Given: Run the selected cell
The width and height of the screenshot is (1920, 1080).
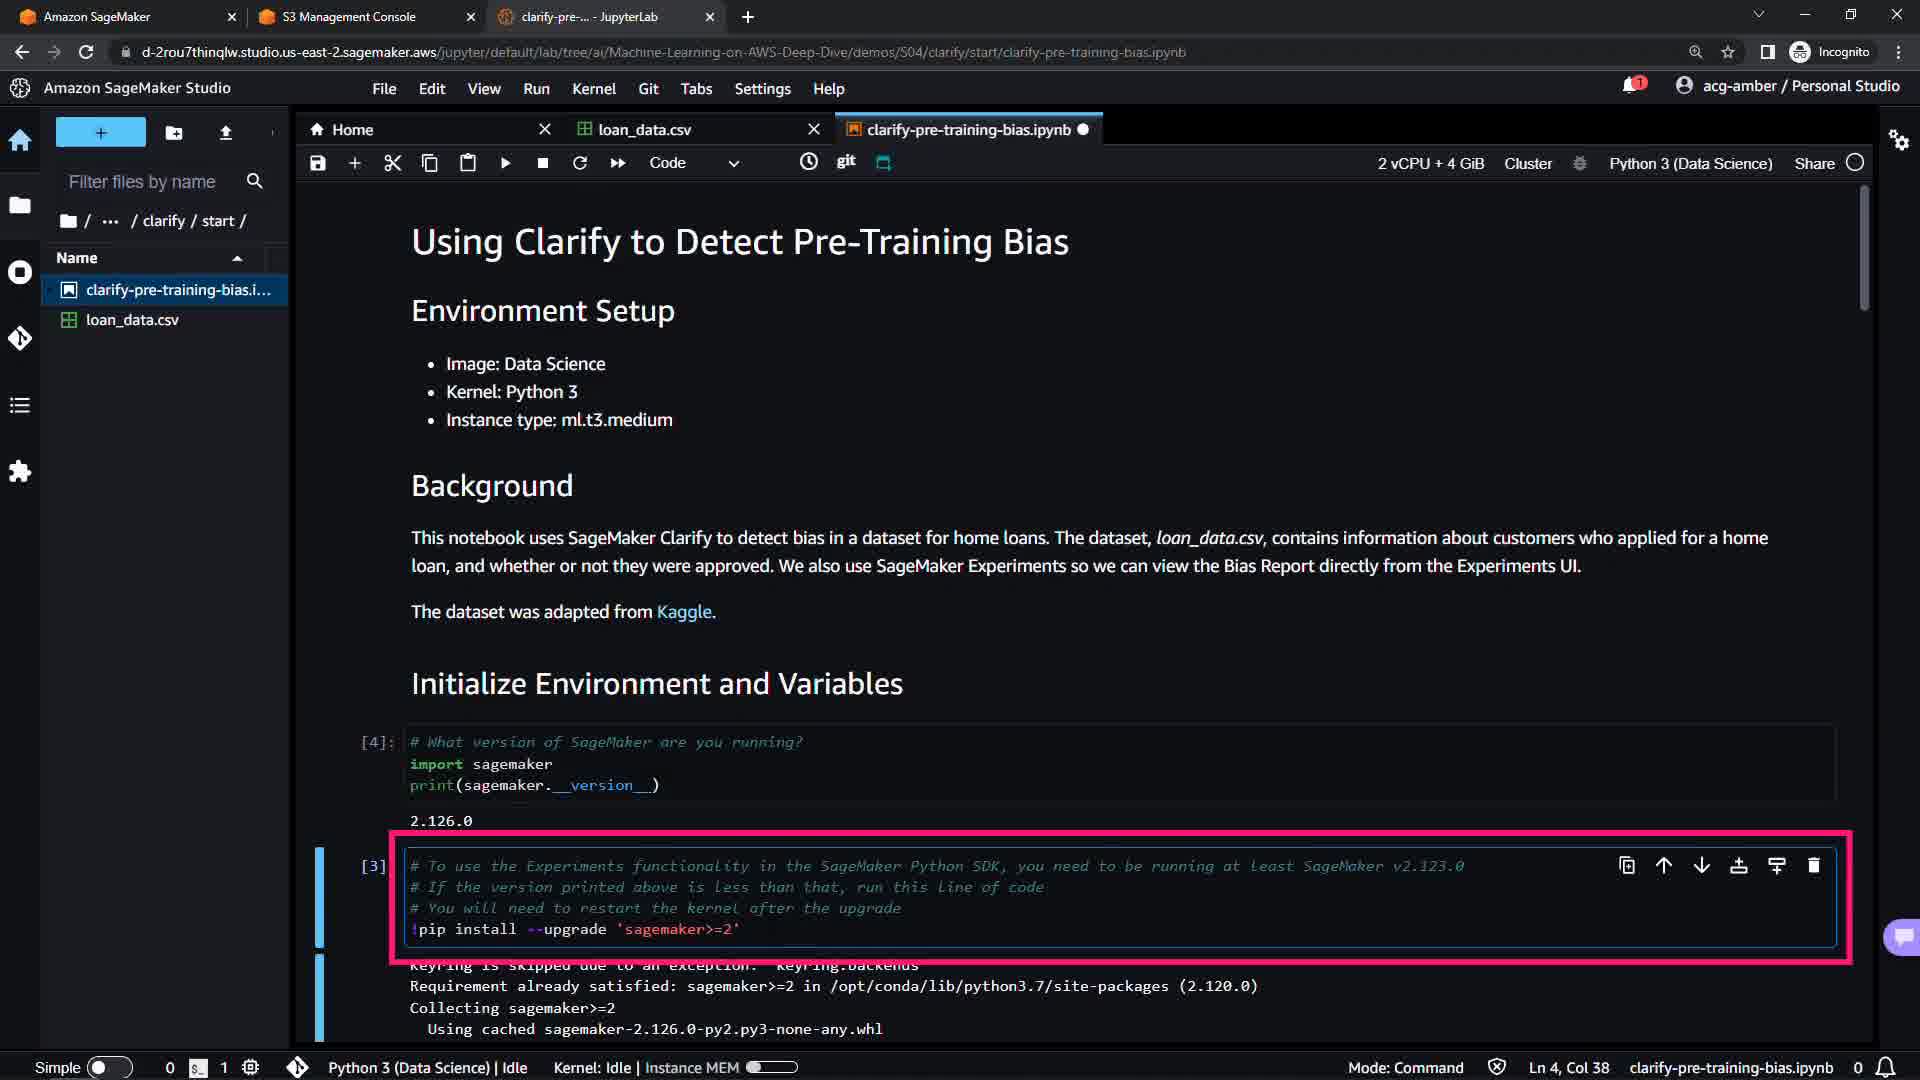Looking at the screenshot, I should 505,163.
